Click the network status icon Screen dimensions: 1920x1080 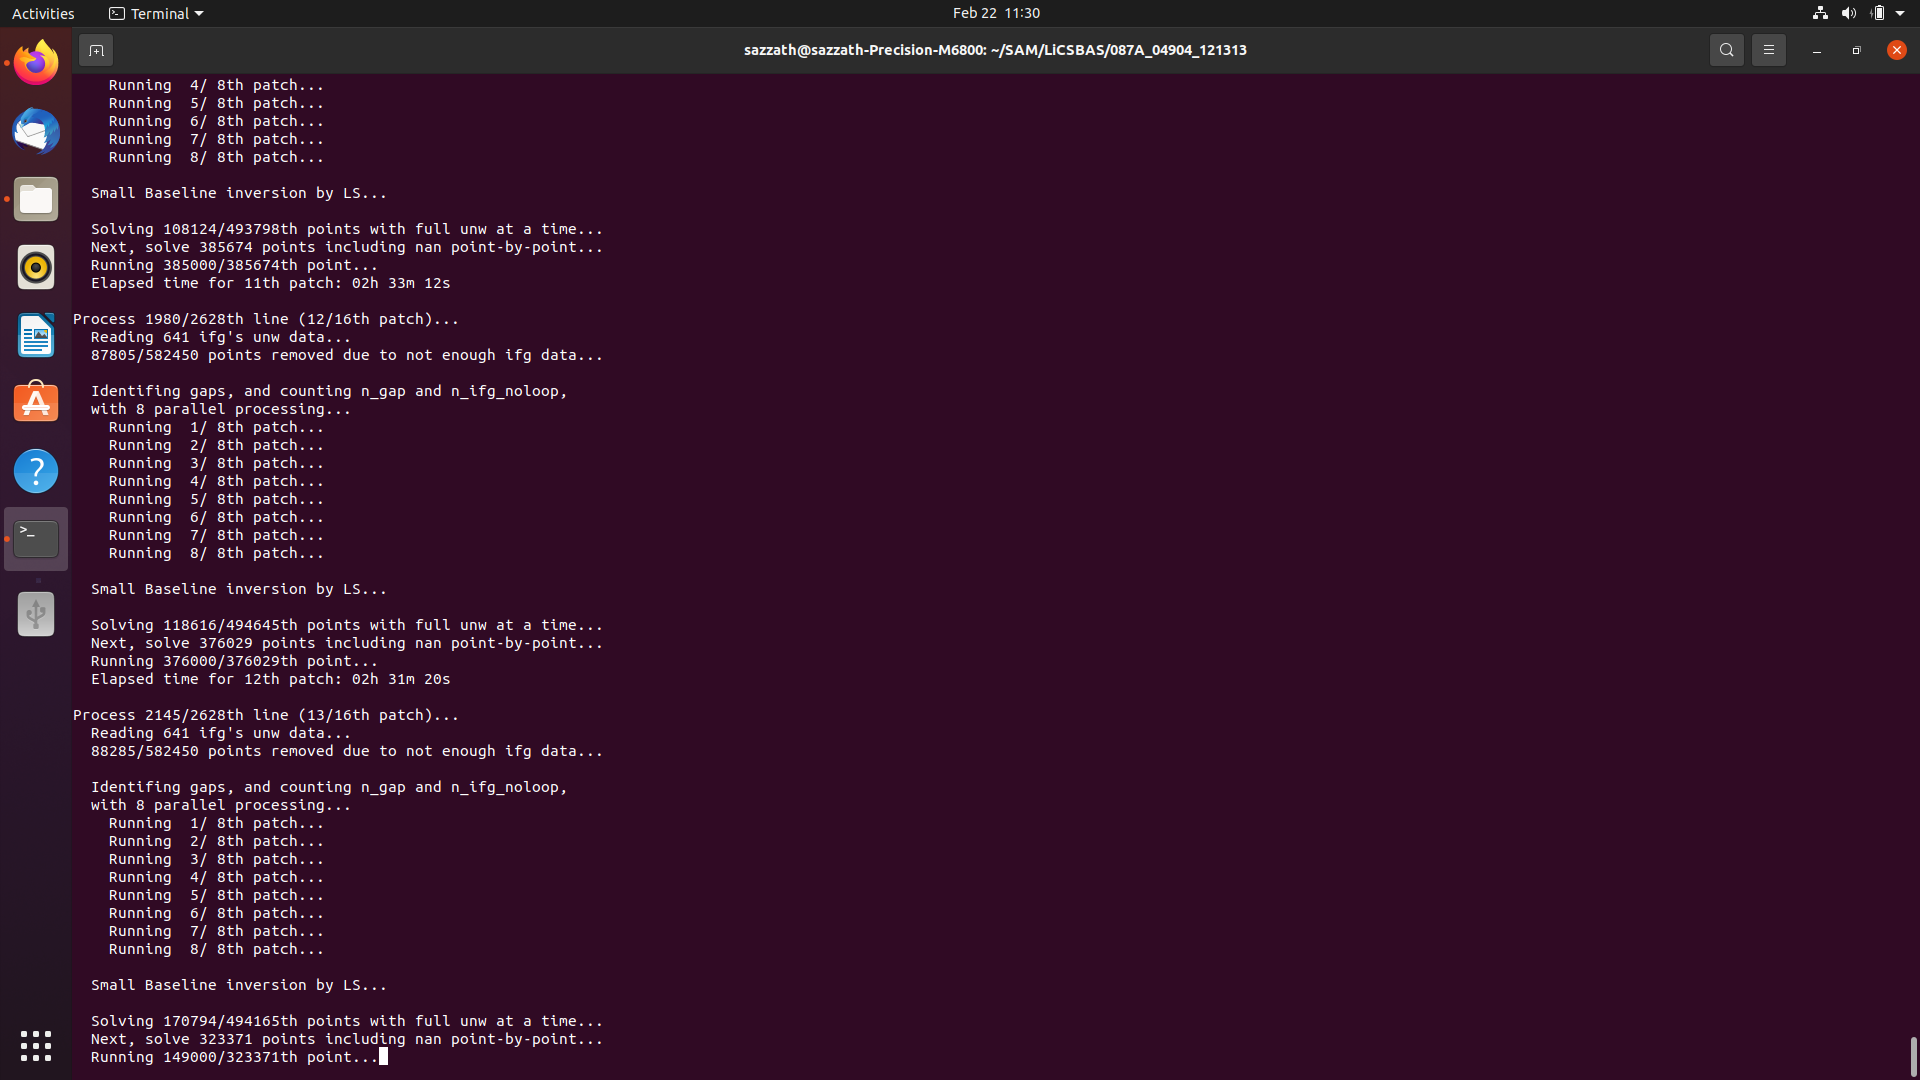[x=1820, y=13]
